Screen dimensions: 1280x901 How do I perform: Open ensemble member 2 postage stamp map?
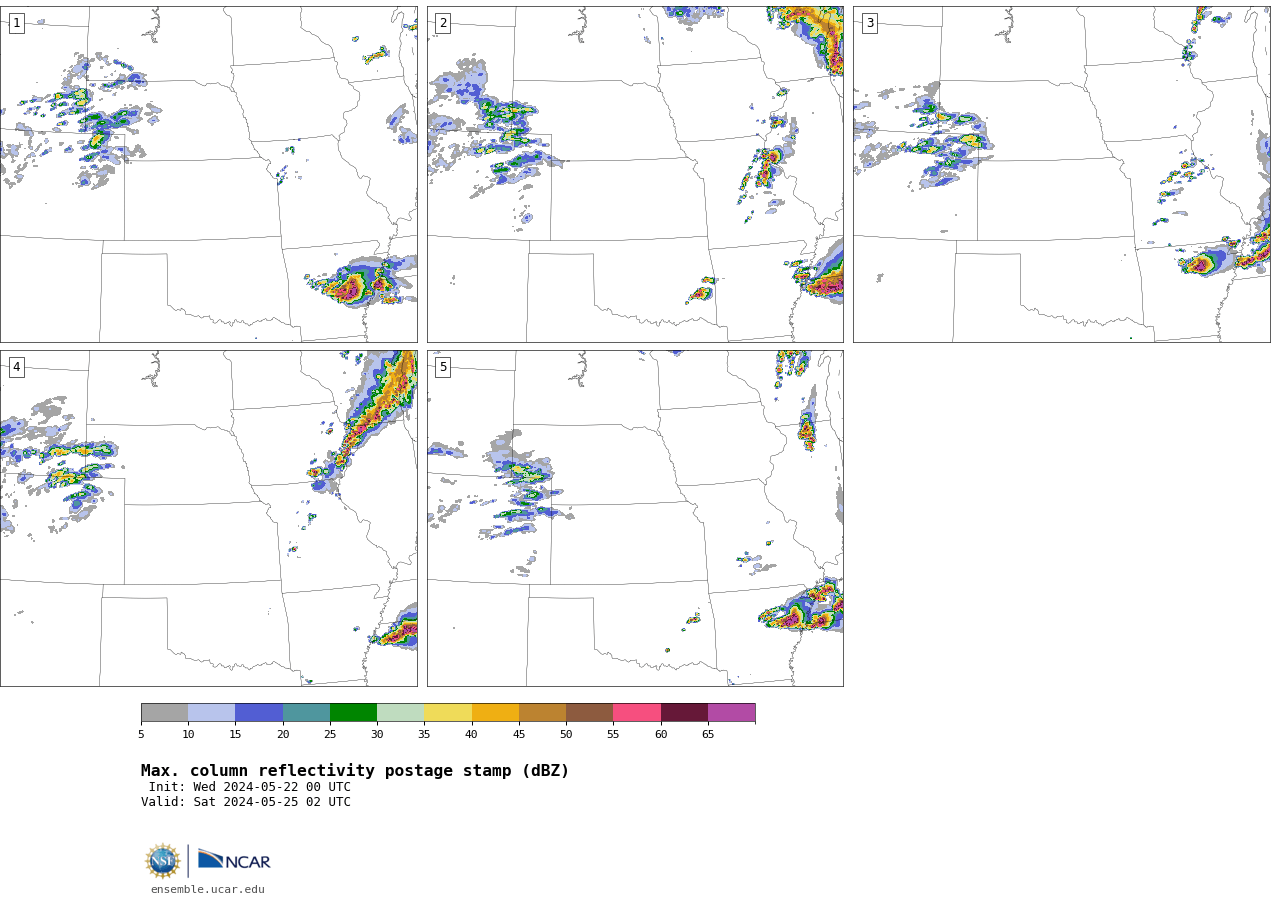coord(635,174)
